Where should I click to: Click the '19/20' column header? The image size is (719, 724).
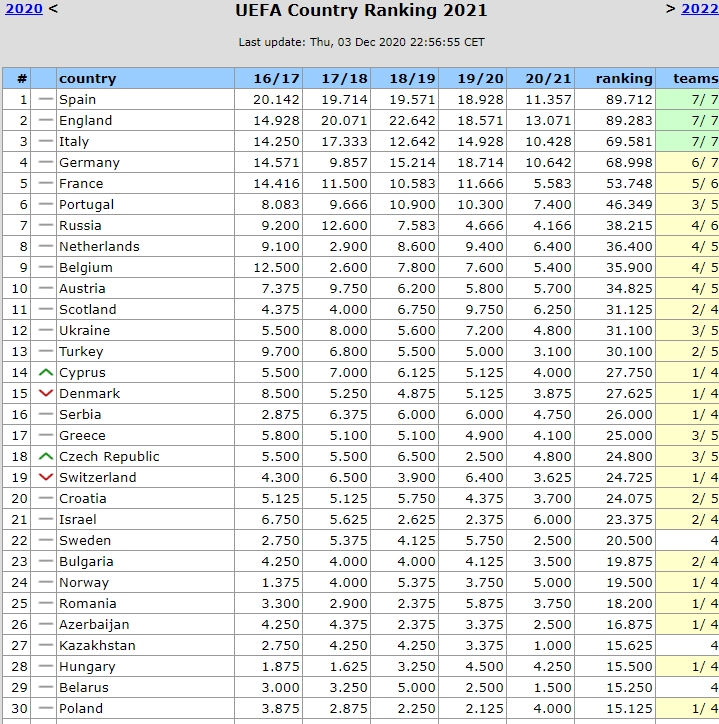point(472,78)
